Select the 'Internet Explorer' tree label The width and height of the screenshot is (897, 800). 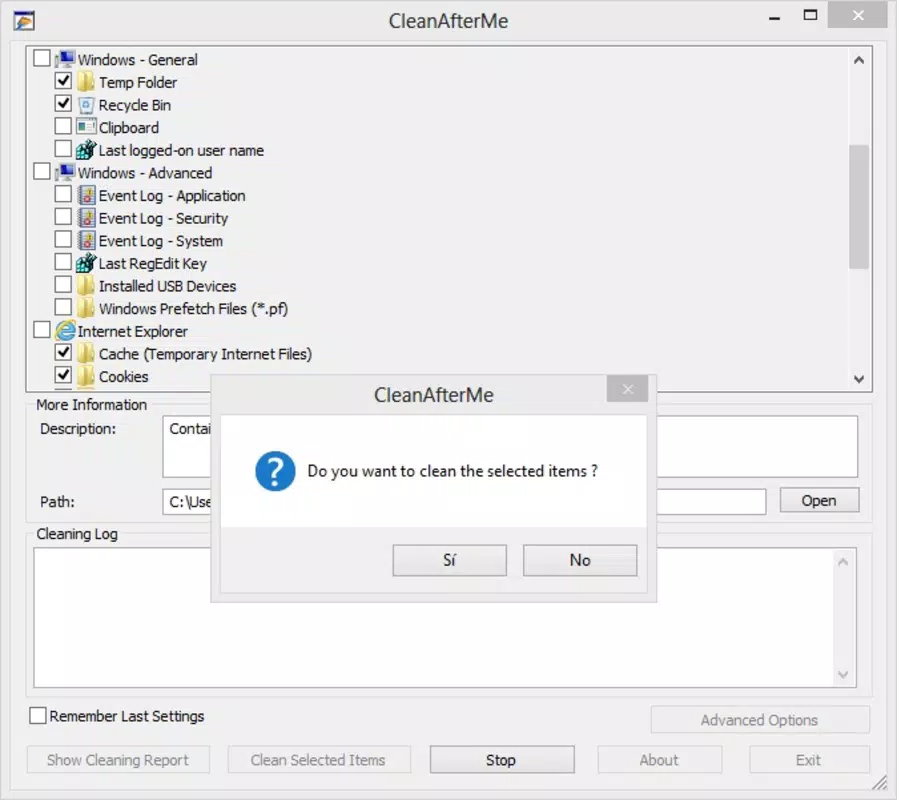[x=132, y=331]
